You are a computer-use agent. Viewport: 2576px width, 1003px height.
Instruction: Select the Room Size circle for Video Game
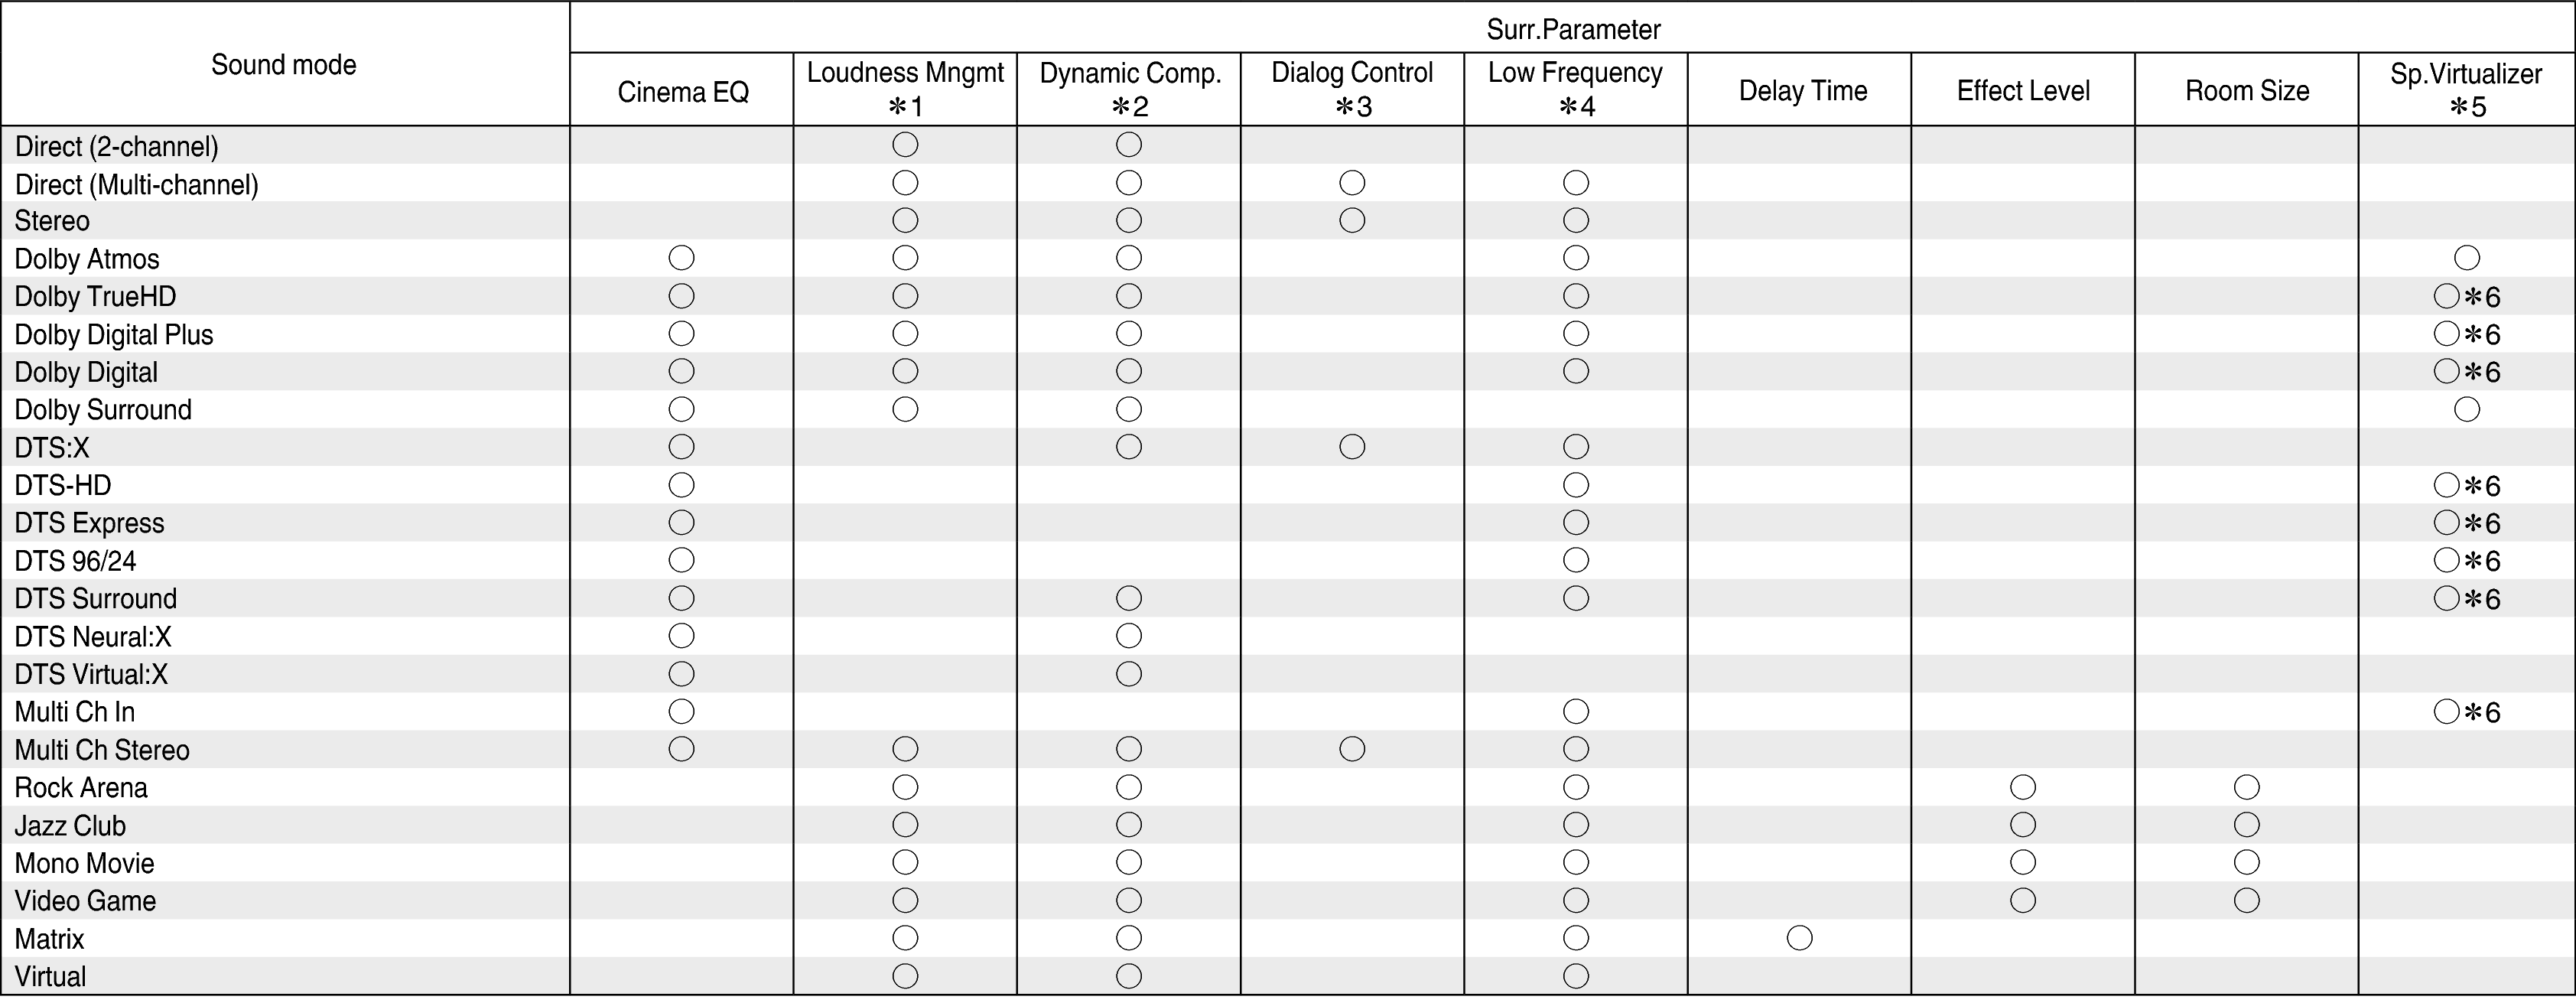[x=2247, y=900]
